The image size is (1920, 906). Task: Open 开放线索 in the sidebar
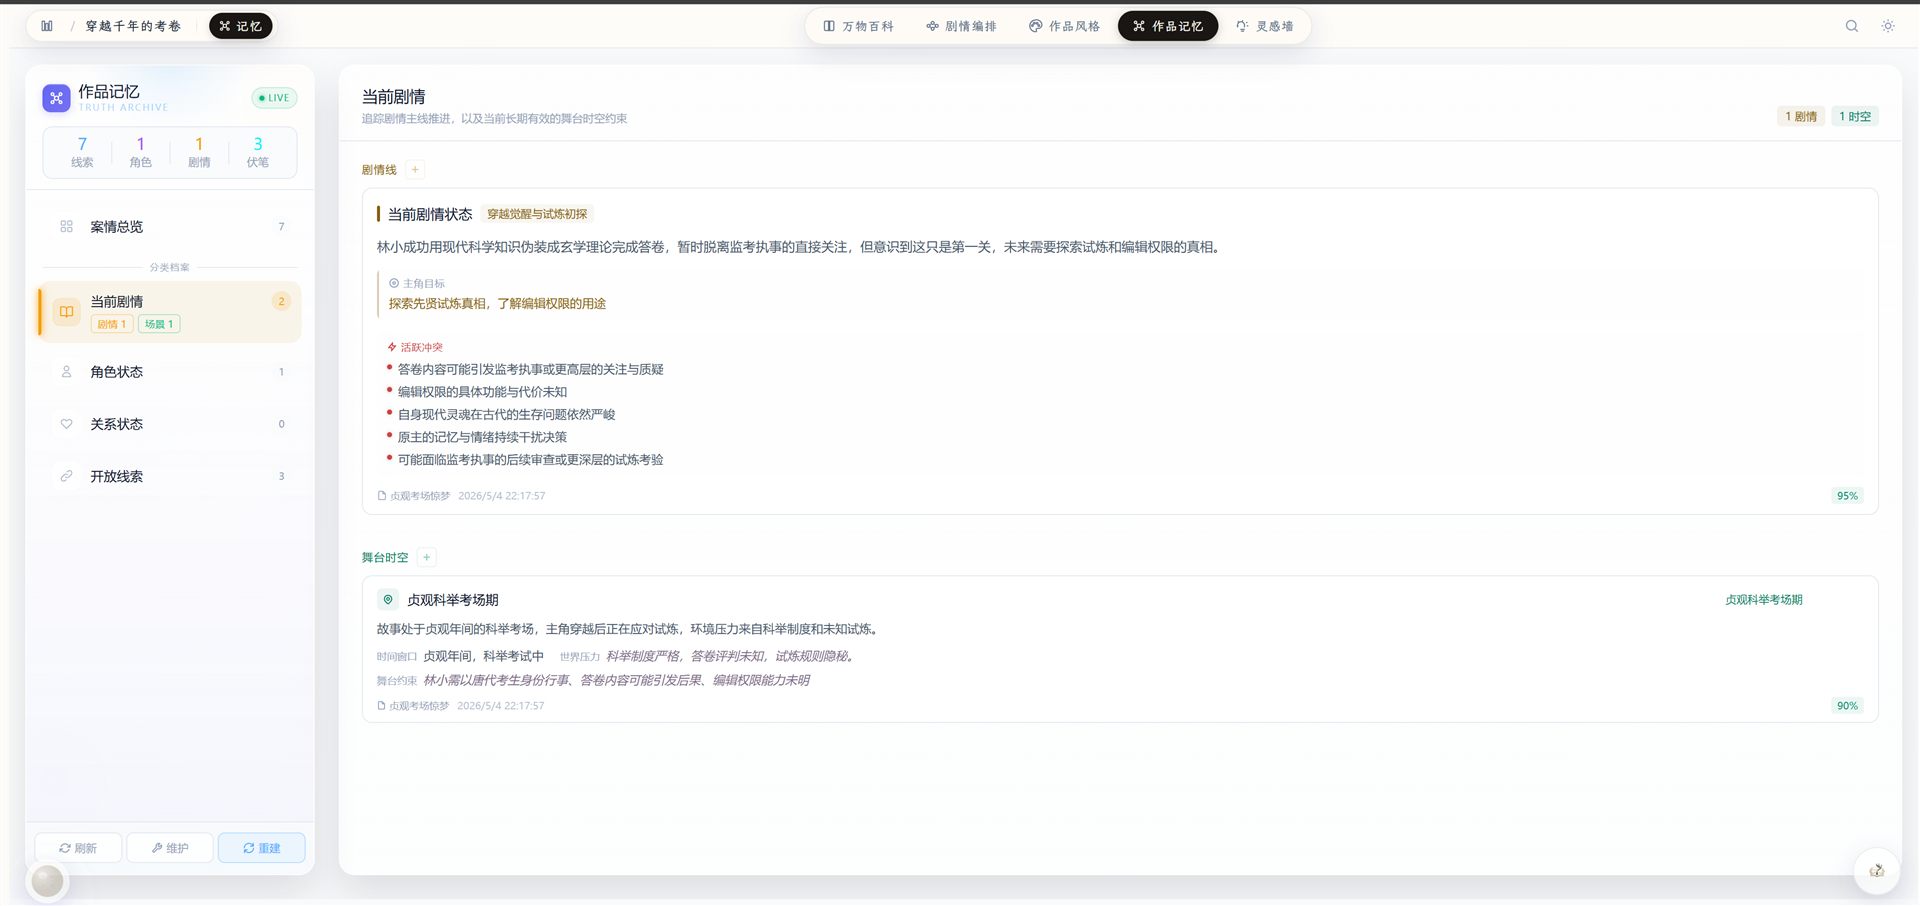pyautogui.click(x=170, y=476)
